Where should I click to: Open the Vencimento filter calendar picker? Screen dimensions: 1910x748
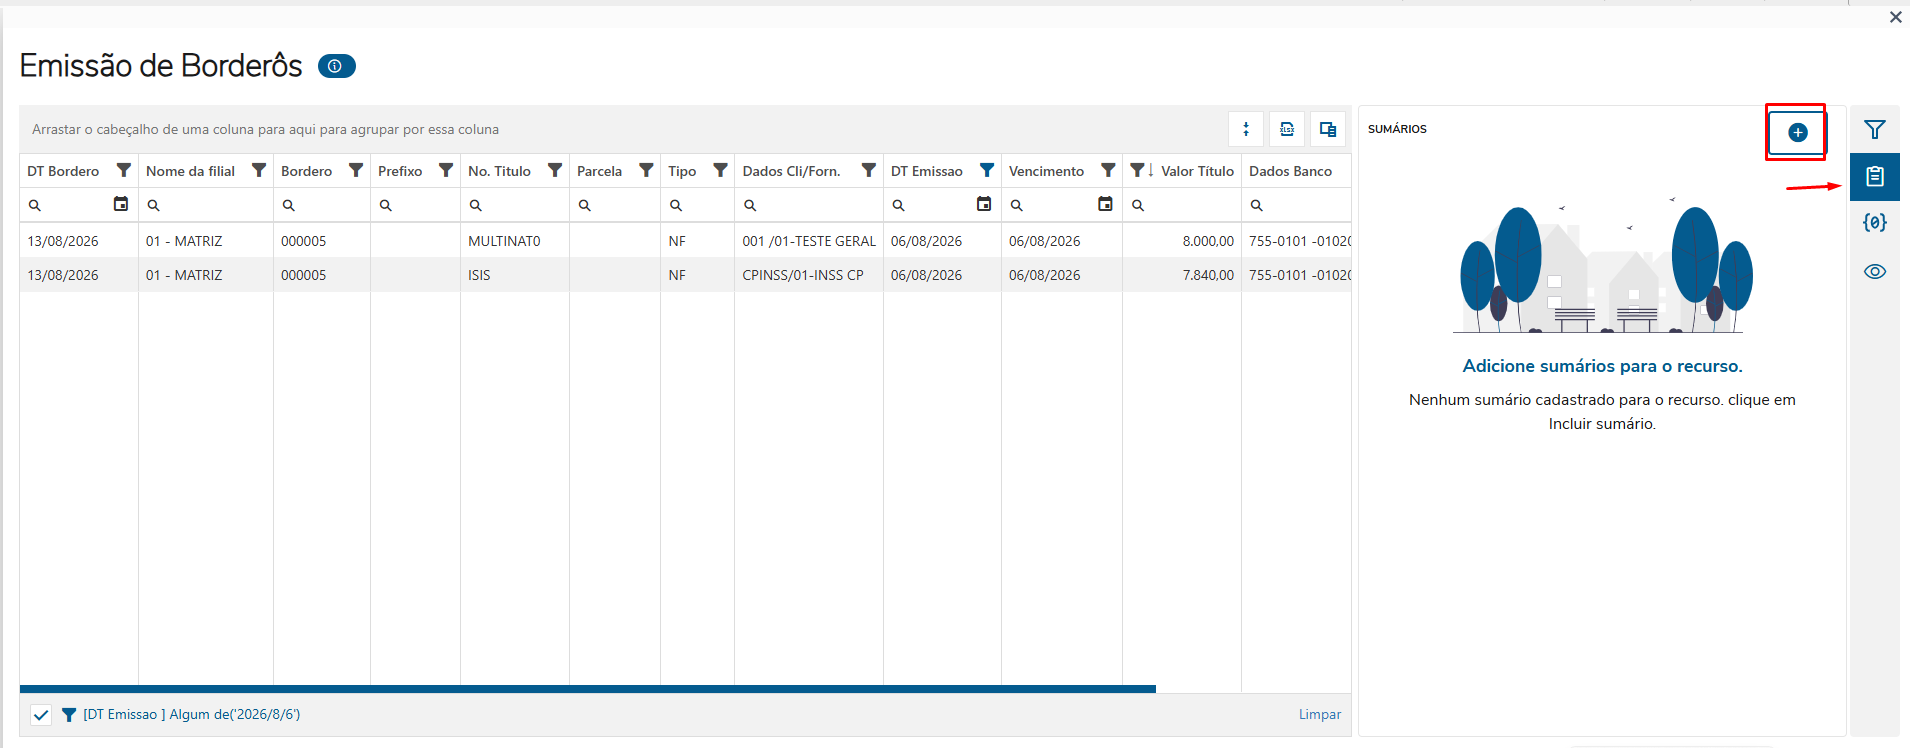point(1105,204)
